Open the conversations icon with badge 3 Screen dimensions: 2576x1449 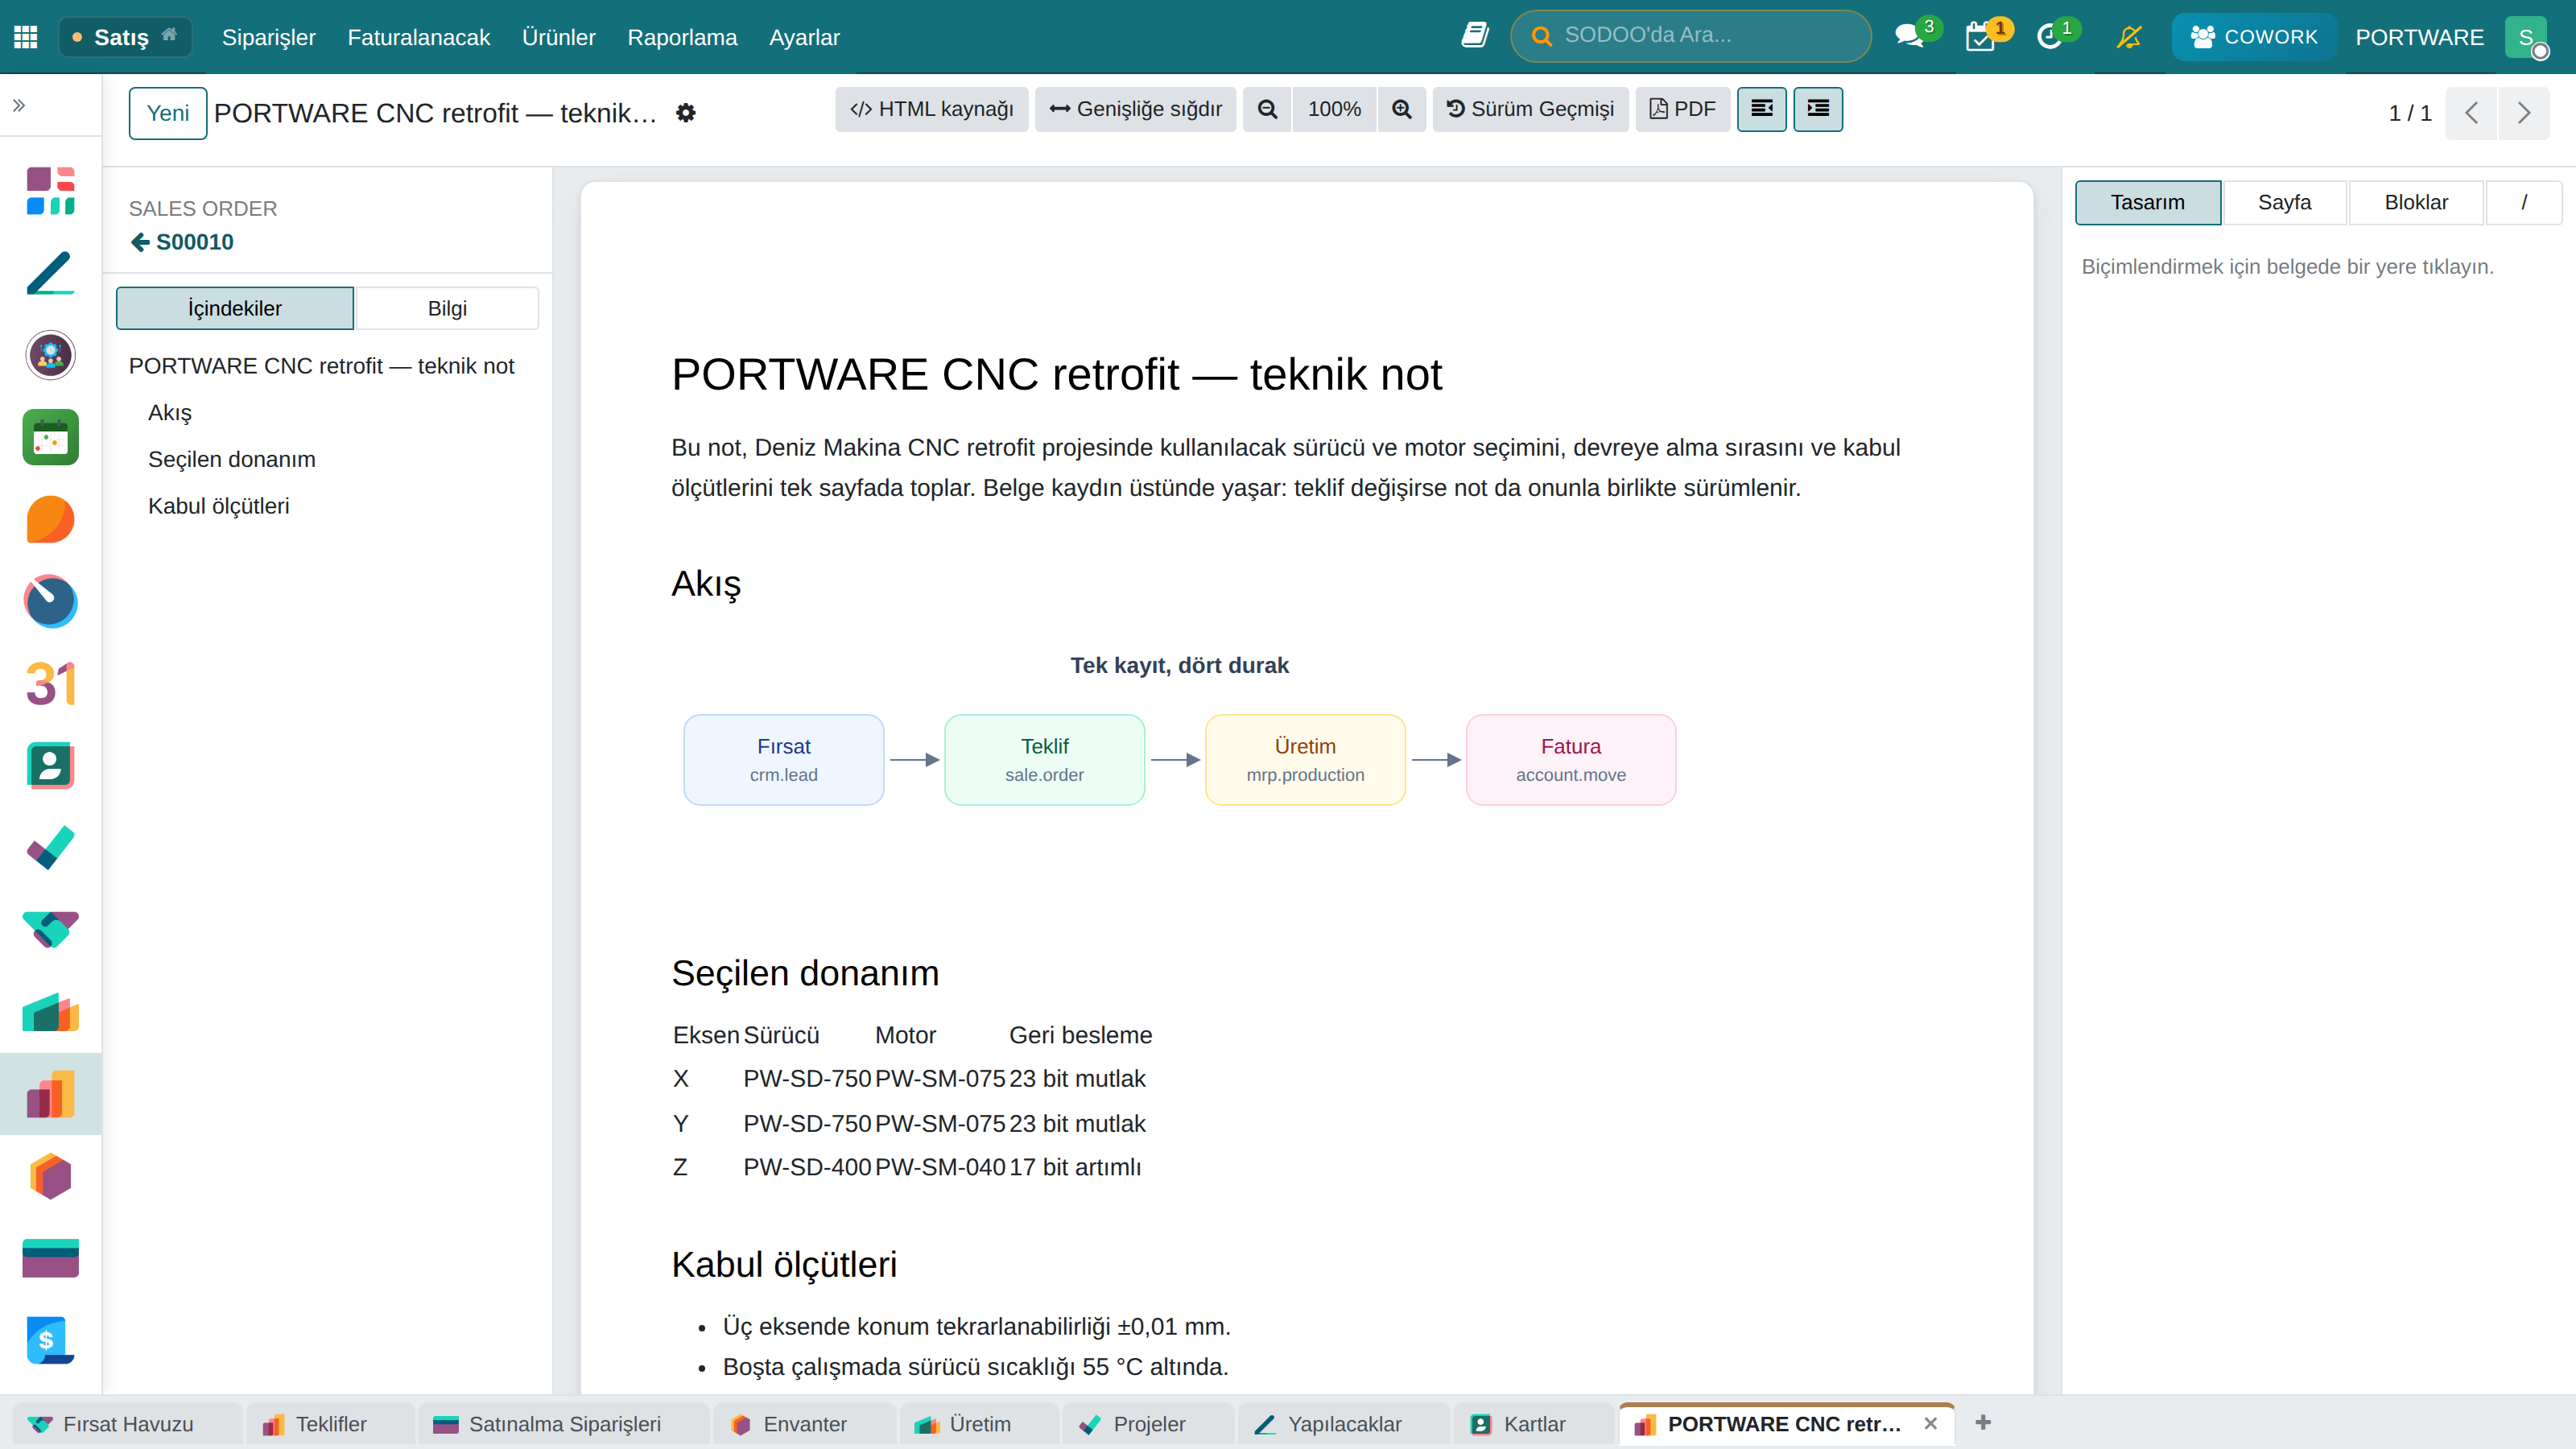[x=1909, y=37]
